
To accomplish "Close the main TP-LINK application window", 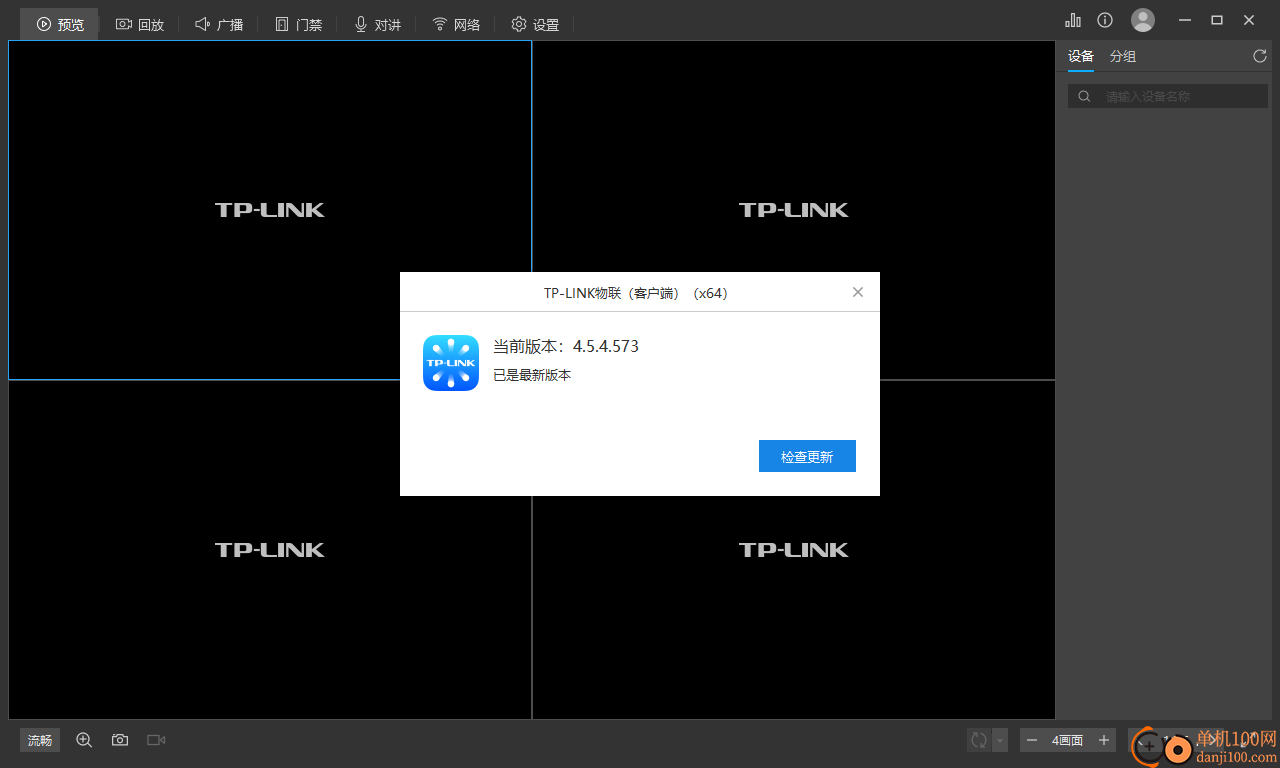I will tap(1249, 20).
